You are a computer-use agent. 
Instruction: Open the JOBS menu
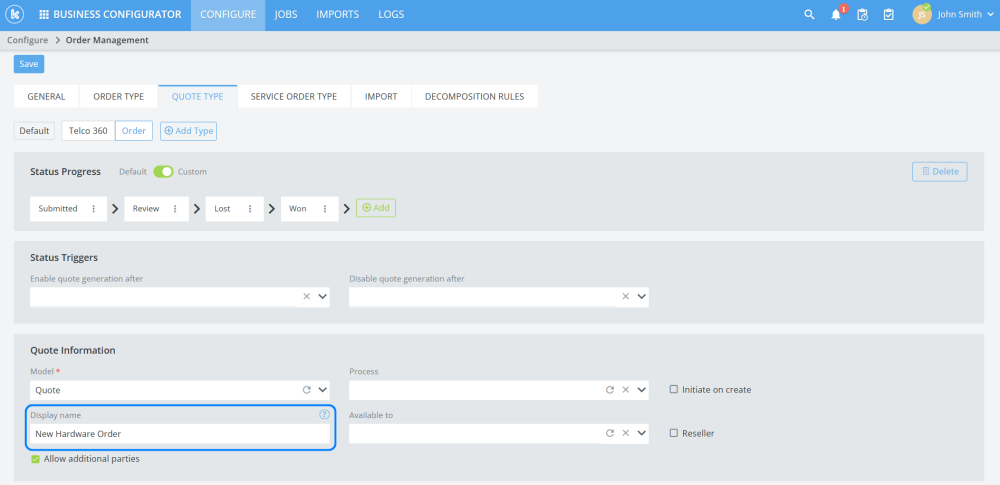286,15
